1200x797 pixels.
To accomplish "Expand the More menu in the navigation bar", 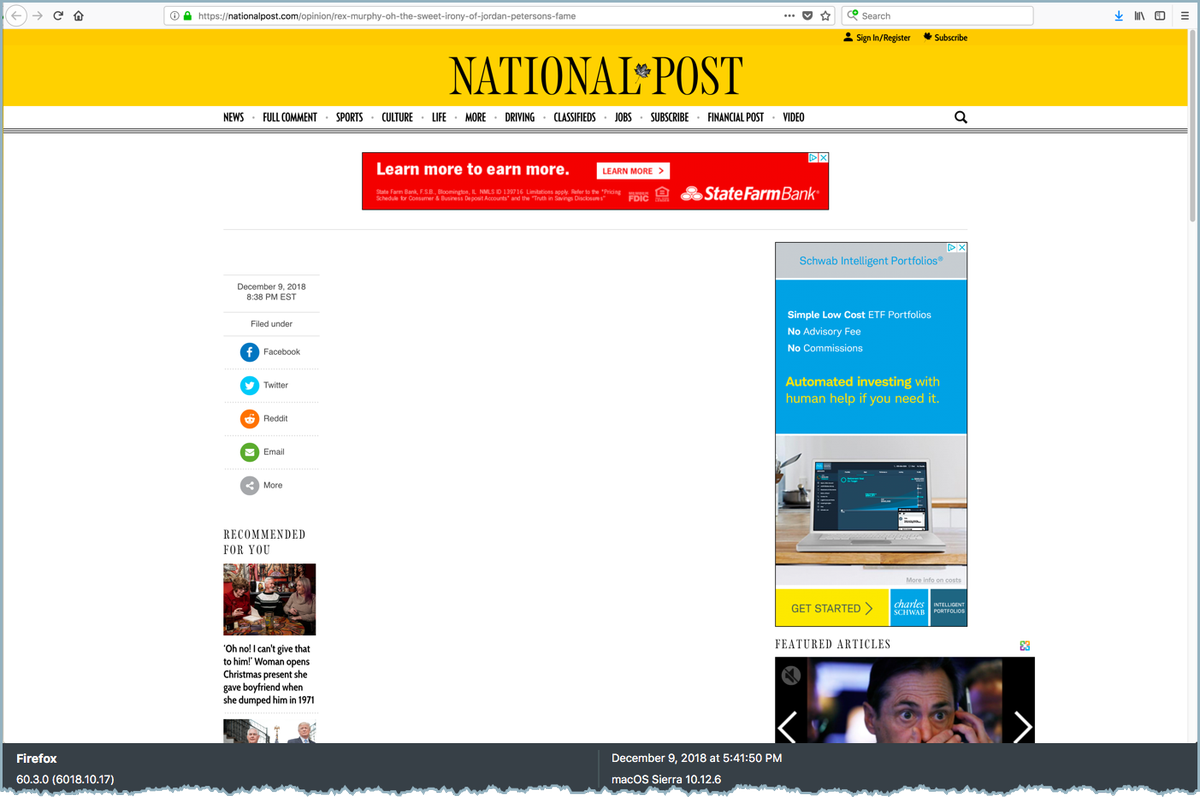I will [x=475, y=117].
